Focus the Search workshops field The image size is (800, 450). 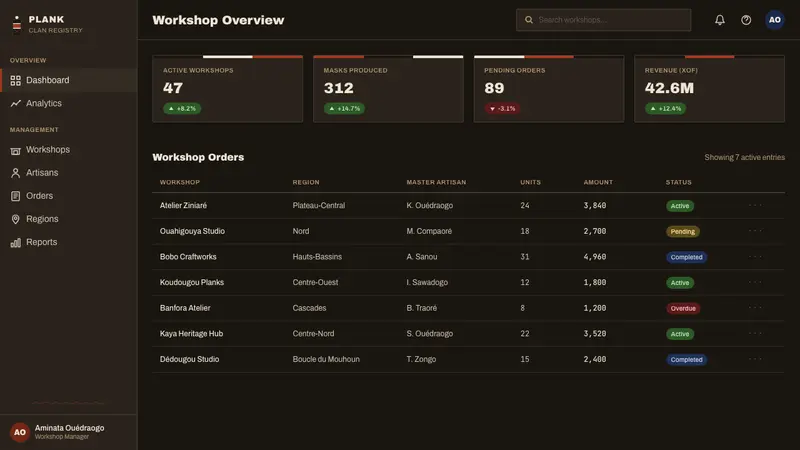coord(604,20)
